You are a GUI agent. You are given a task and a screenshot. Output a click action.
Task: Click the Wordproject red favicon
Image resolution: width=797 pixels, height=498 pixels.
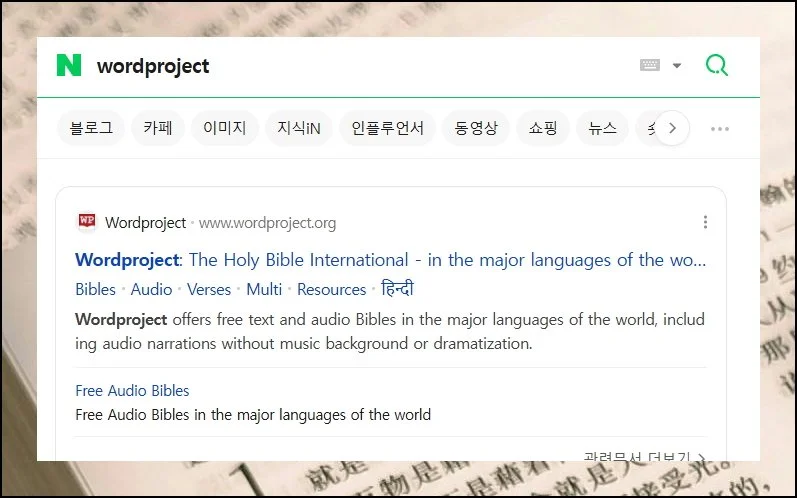(87, 222)
